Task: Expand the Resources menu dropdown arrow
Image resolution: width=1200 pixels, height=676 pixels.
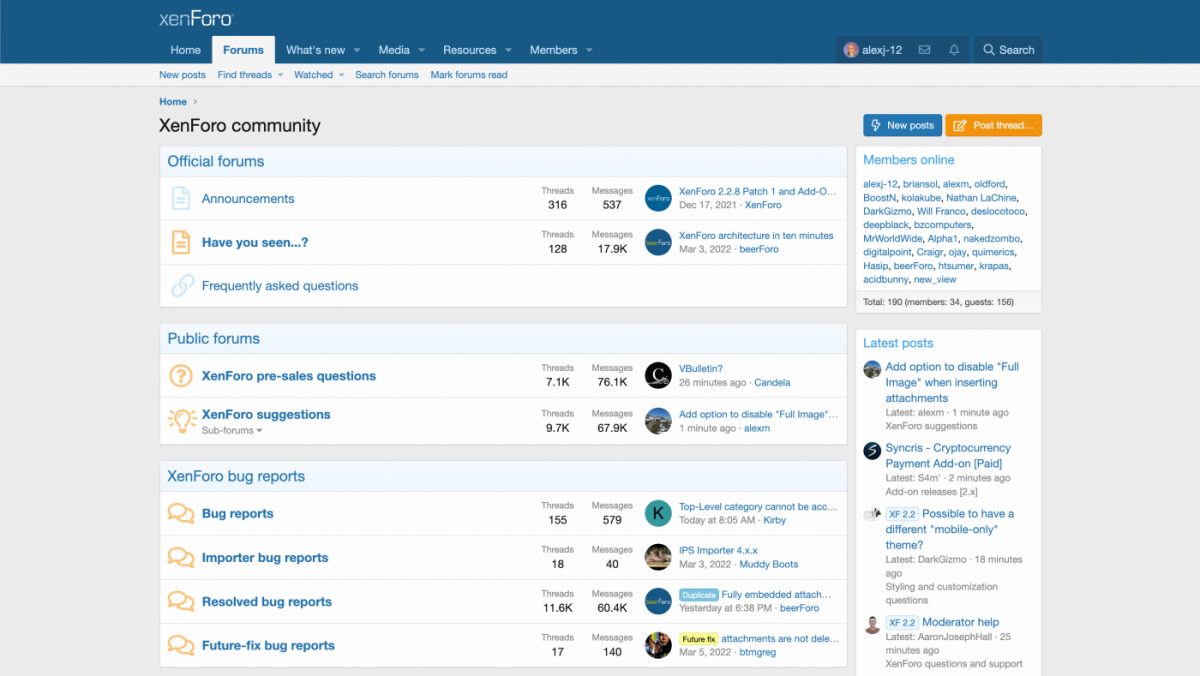Action: click(508, 50)
